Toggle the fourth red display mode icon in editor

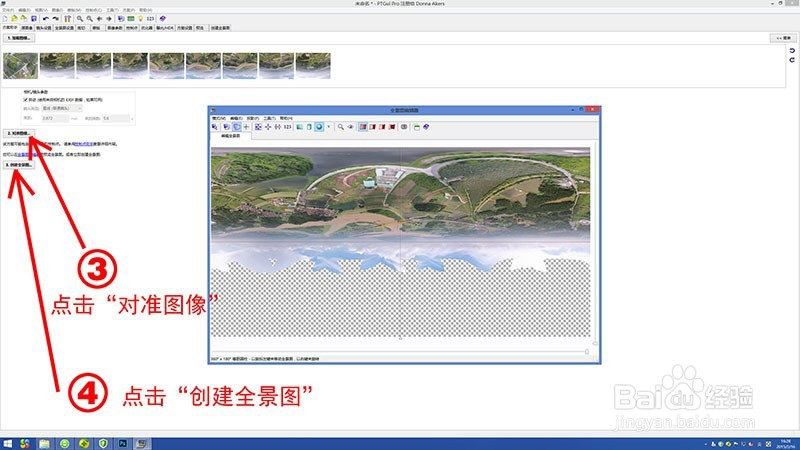coord(392,127)
